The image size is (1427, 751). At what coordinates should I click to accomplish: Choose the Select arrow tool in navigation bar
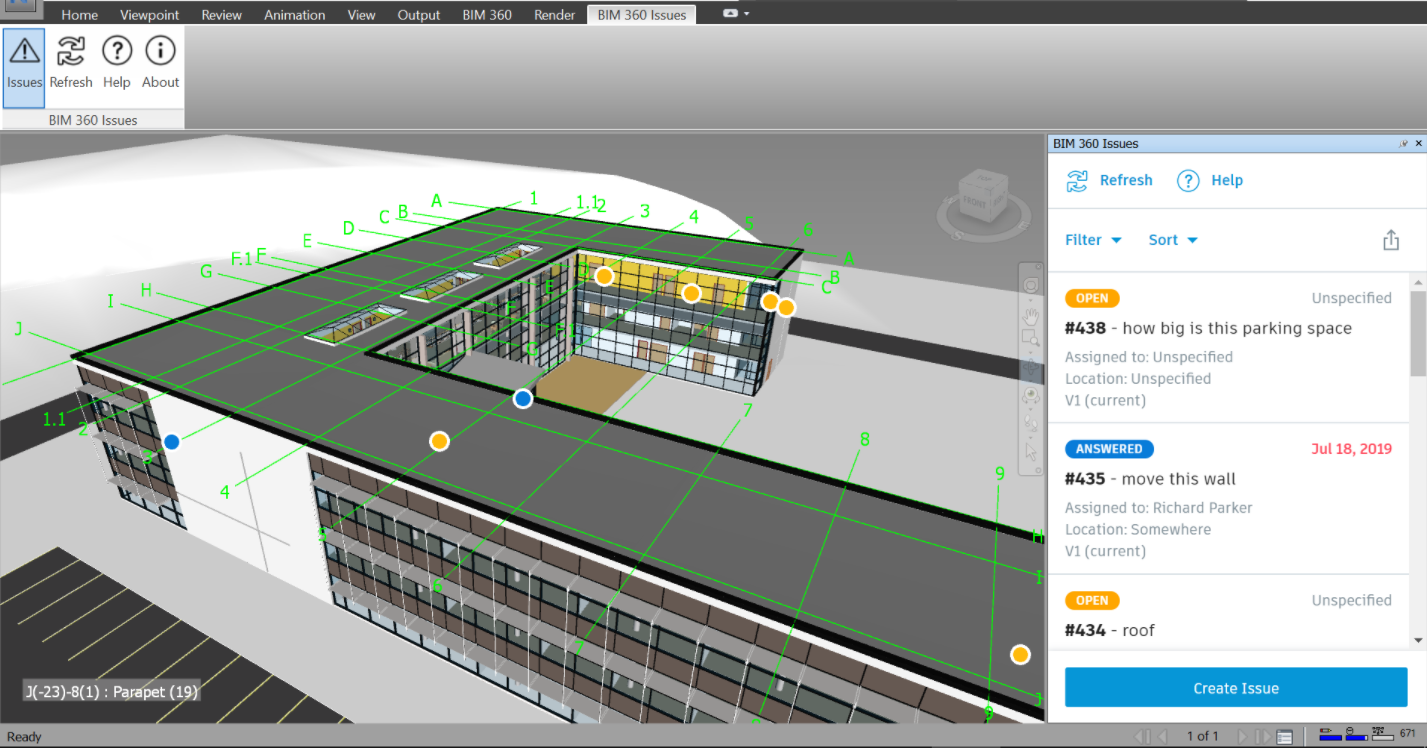(1031, 452)
